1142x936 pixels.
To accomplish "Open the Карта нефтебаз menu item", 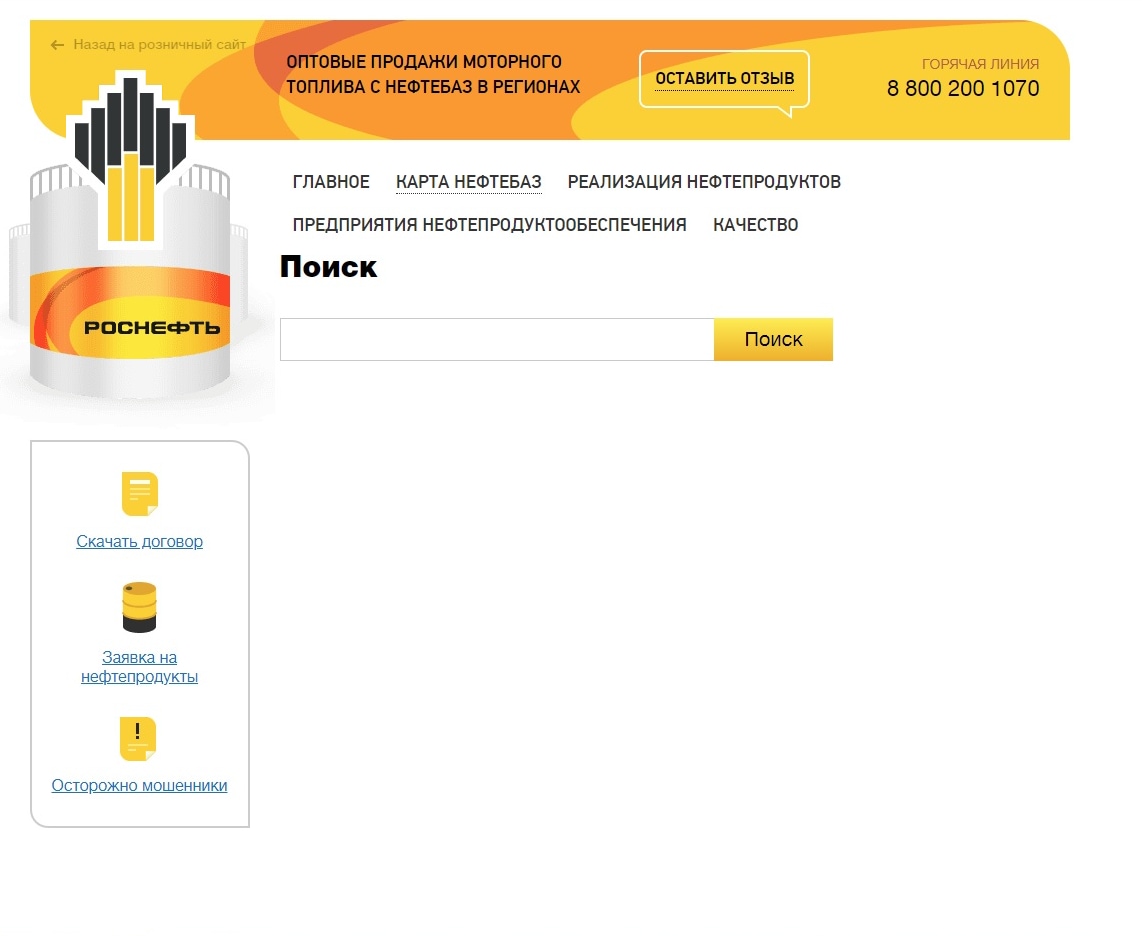I will (468, 181).
